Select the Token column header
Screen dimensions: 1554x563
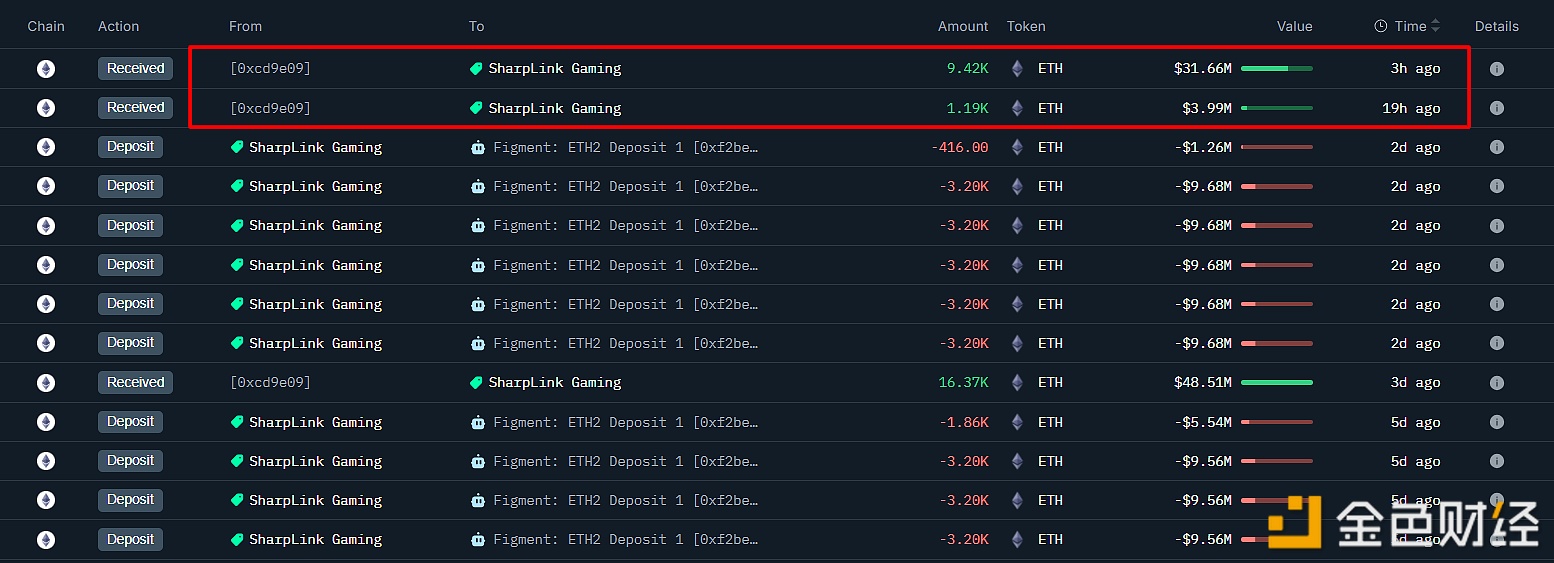[1026, 26]
